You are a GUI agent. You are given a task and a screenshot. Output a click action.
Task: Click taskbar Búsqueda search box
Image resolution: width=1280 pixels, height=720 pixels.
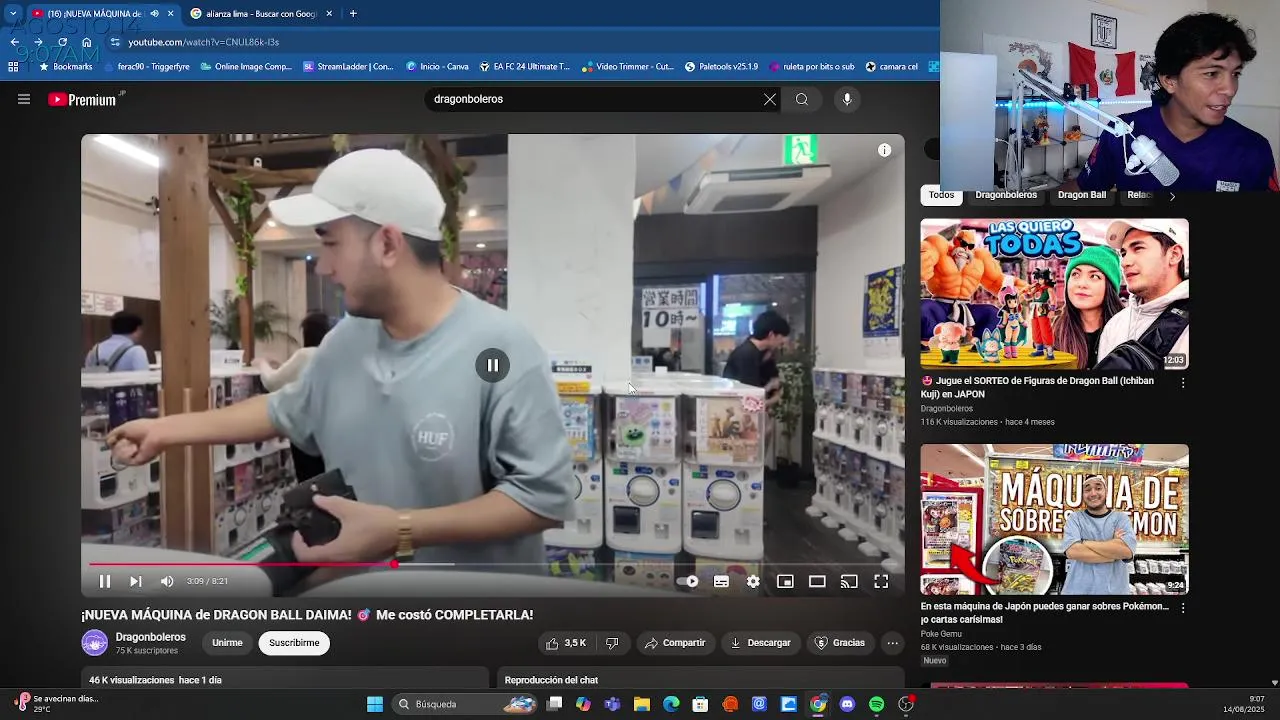click(x=465, y=704)
